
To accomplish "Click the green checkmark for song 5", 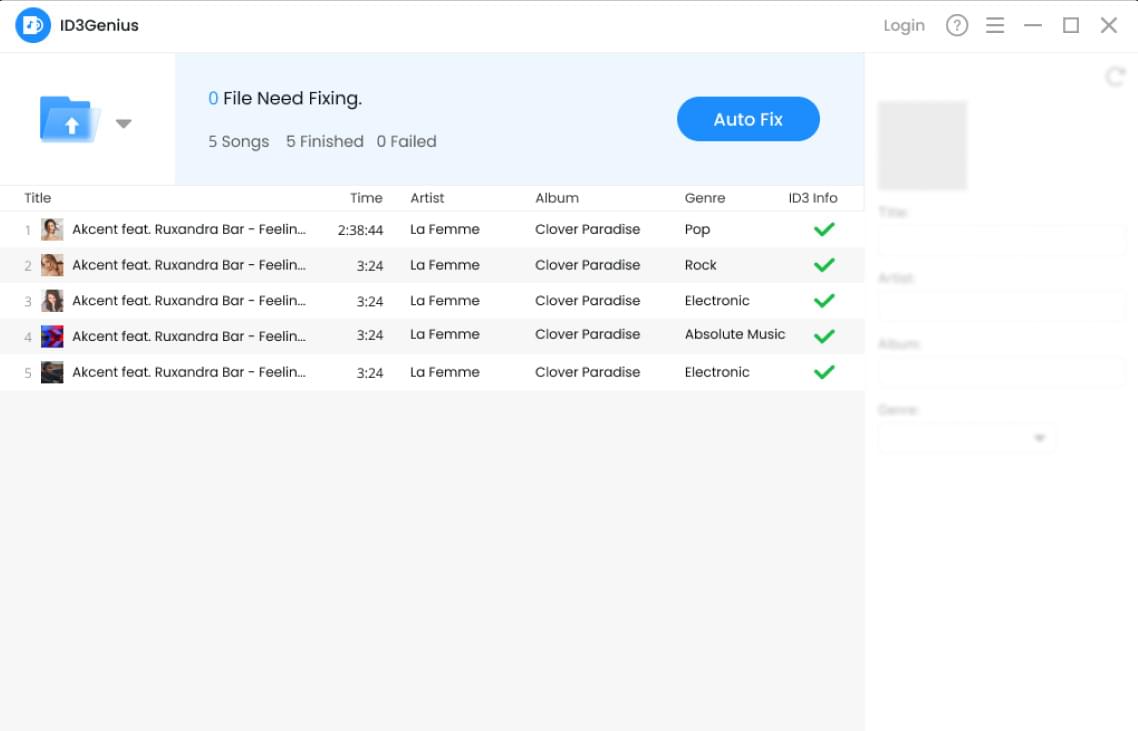I will [824, 372].
